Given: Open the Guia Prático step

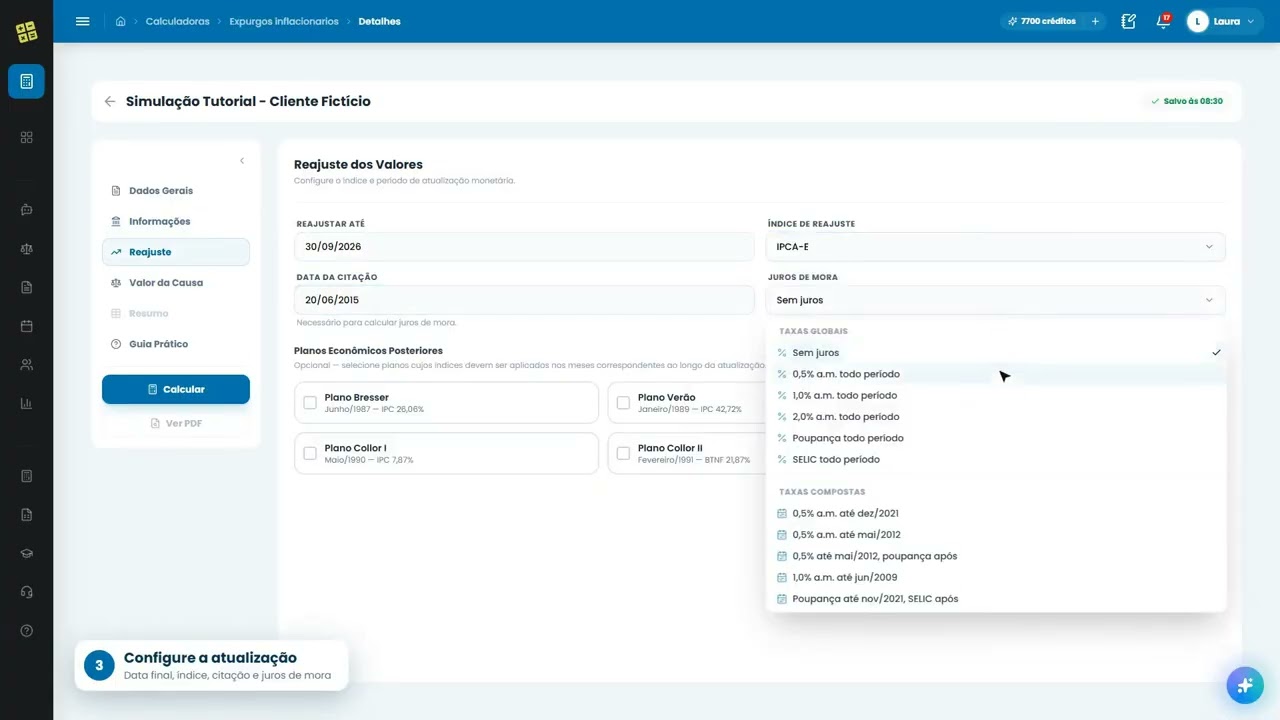Looking at the screenshot, I should point(176,344).
